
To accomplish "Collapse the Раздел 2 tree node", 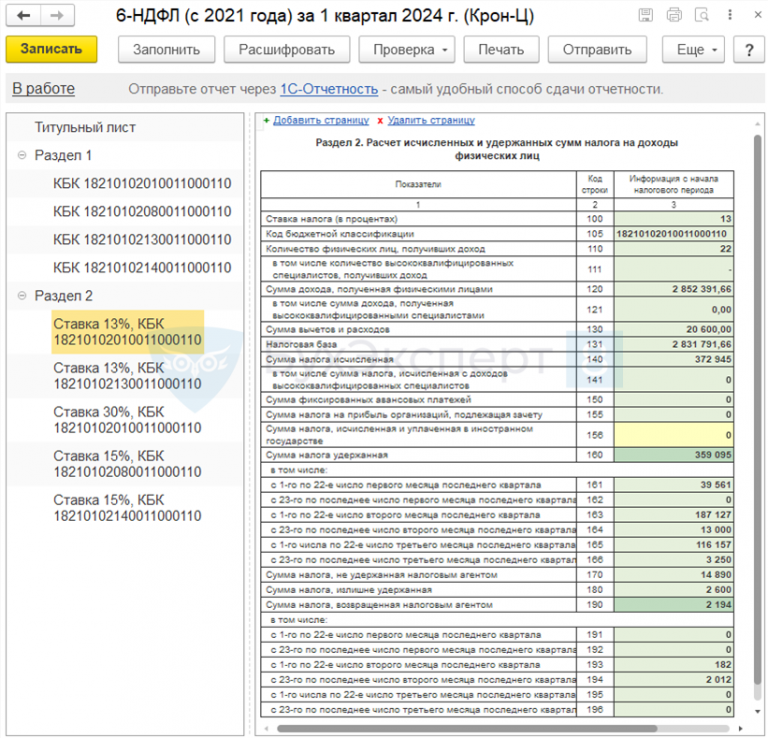I will (22, 296).
